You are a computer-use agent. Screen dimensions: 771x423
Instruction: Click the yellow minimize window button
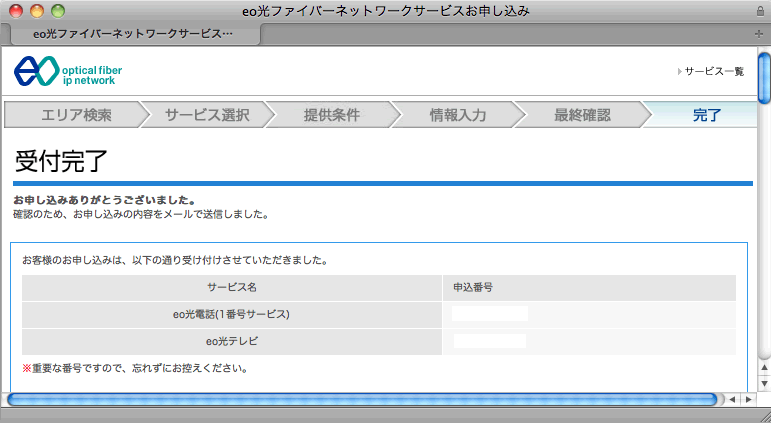click(37, 11)
